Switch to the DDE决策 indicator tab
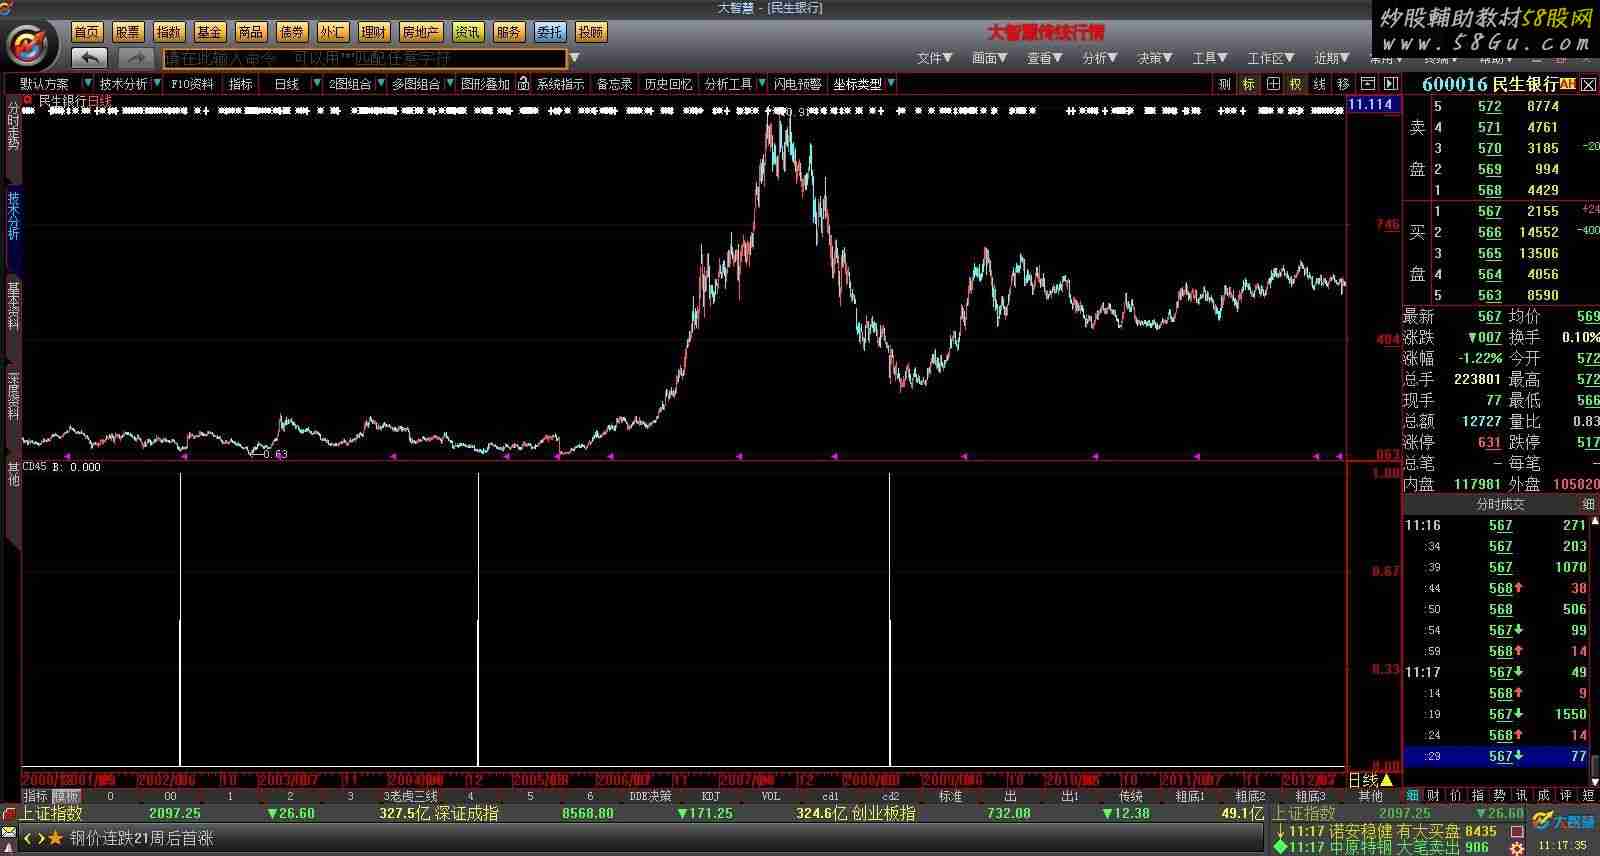Image resolution: width=1600 pixels, height=856 pixels. pyautogui.click(x=650, y=797)
